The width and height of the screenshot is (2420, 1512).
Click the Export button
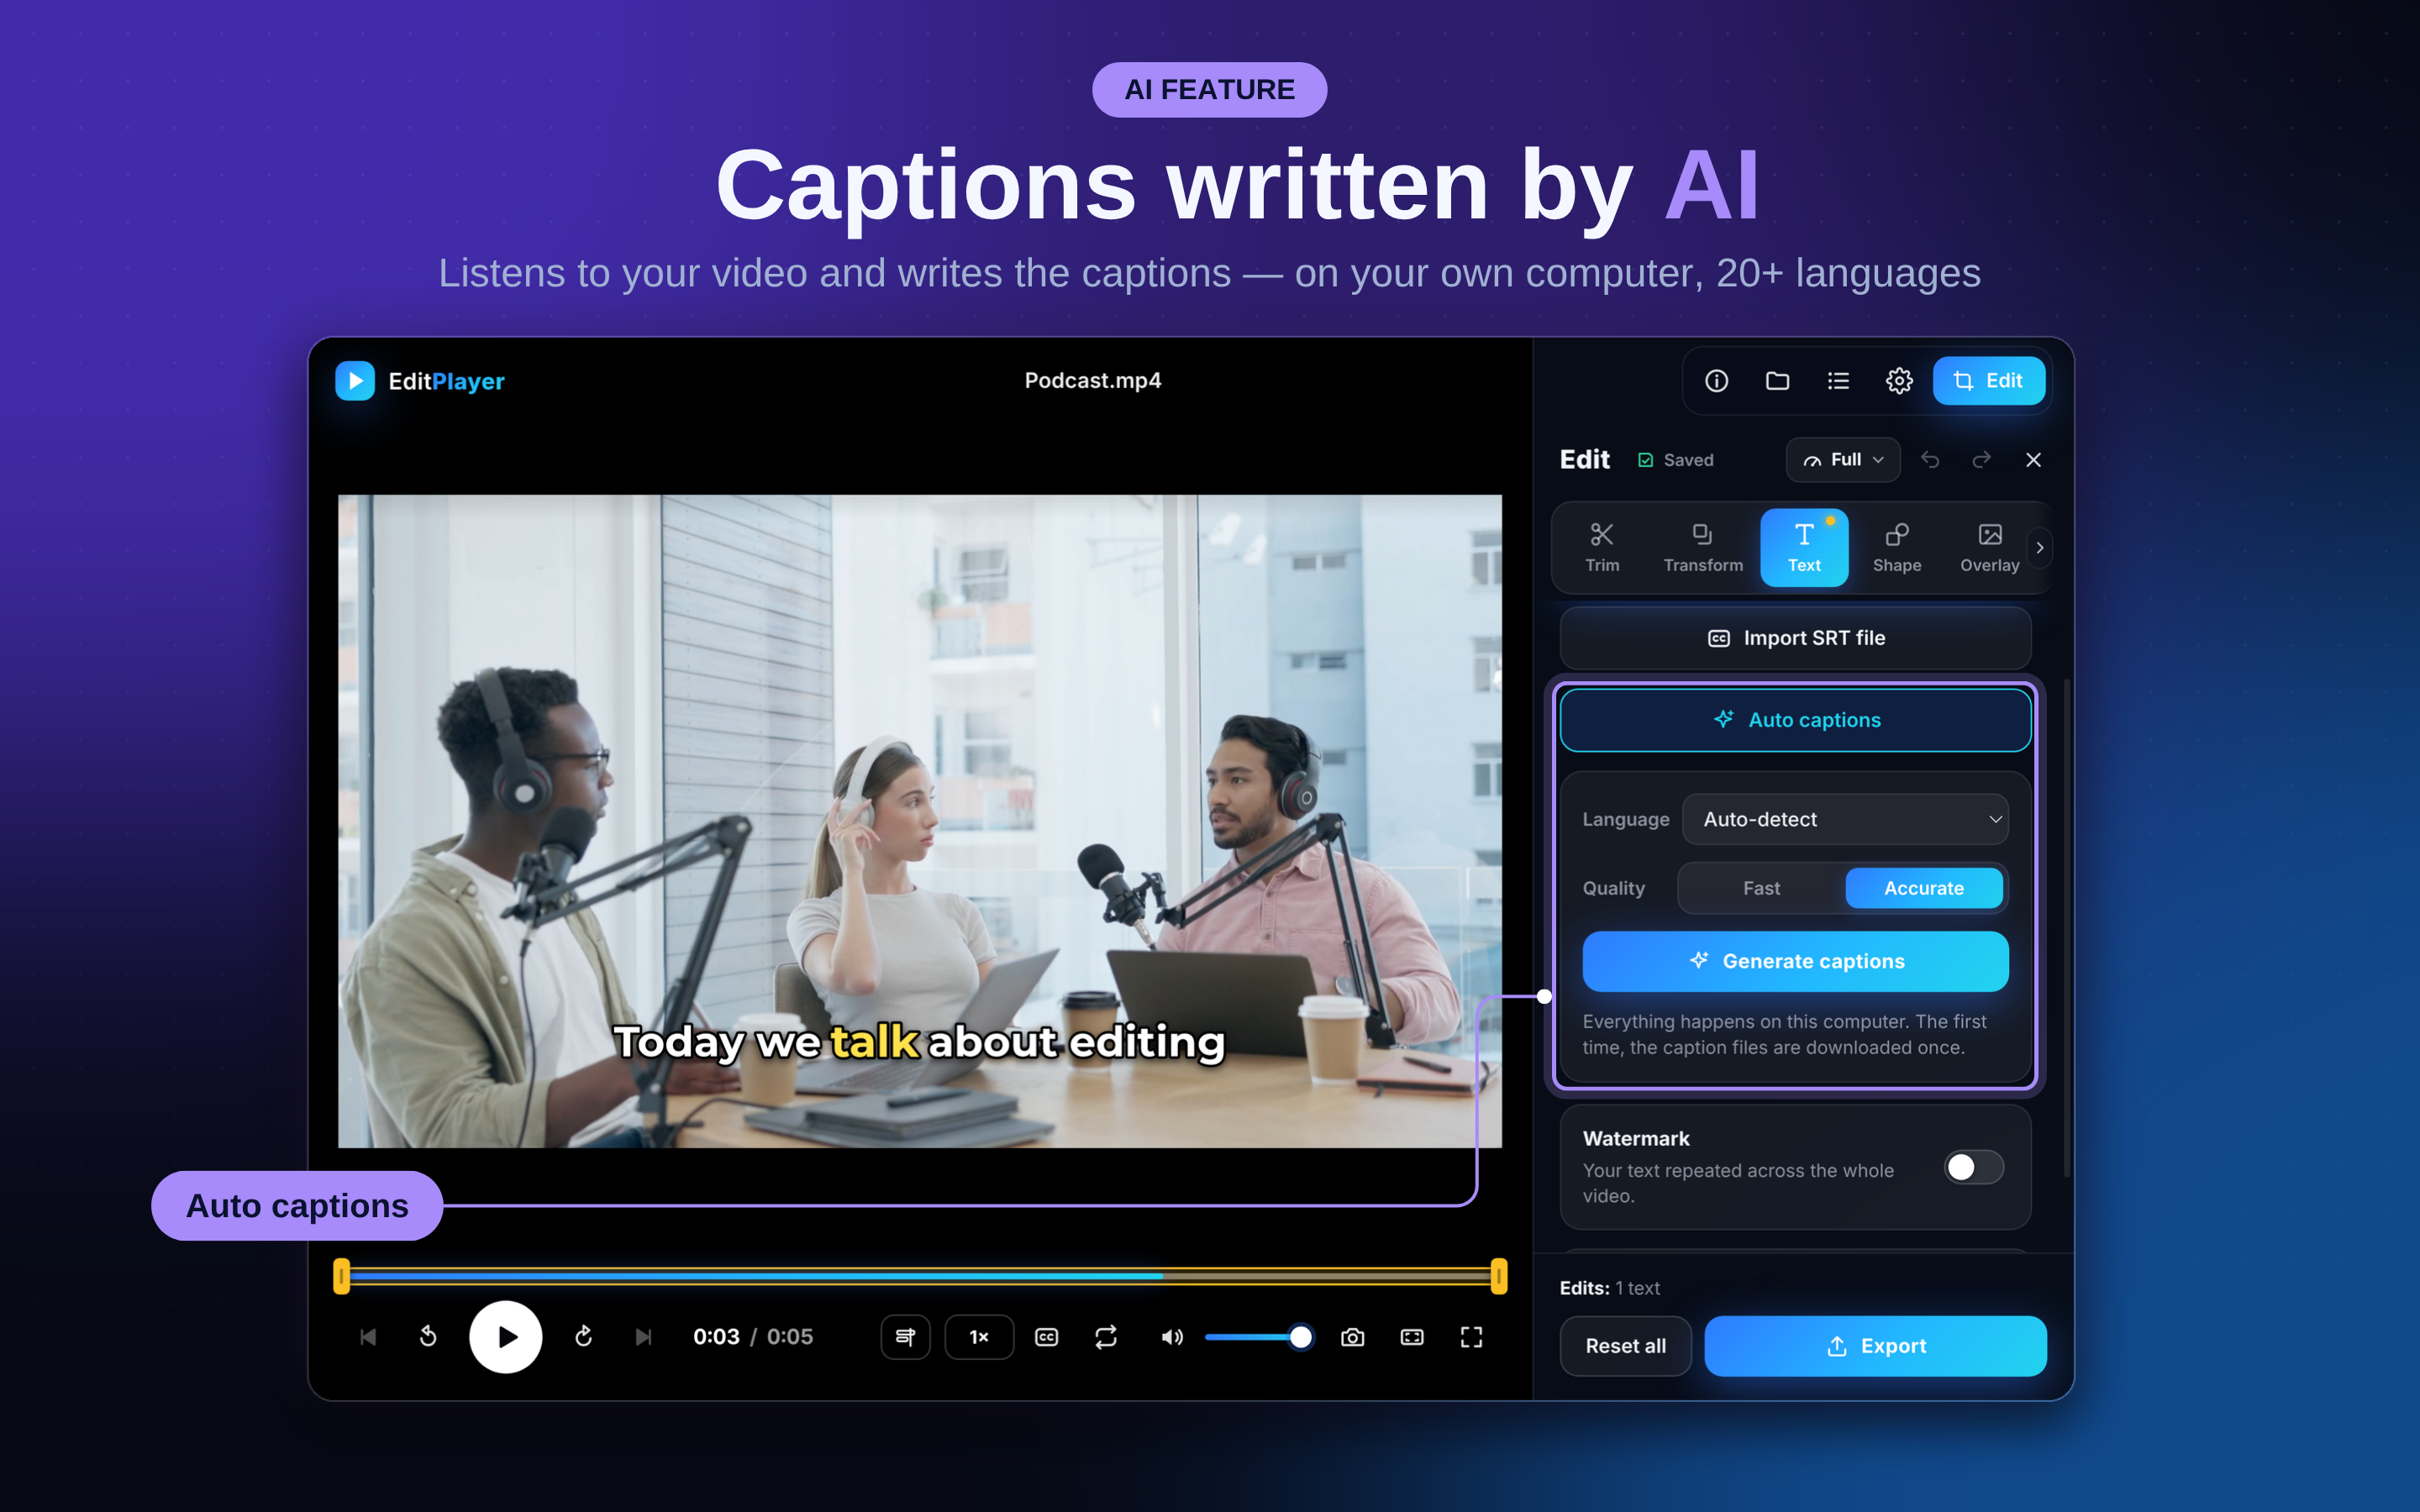[1875, 1346]
